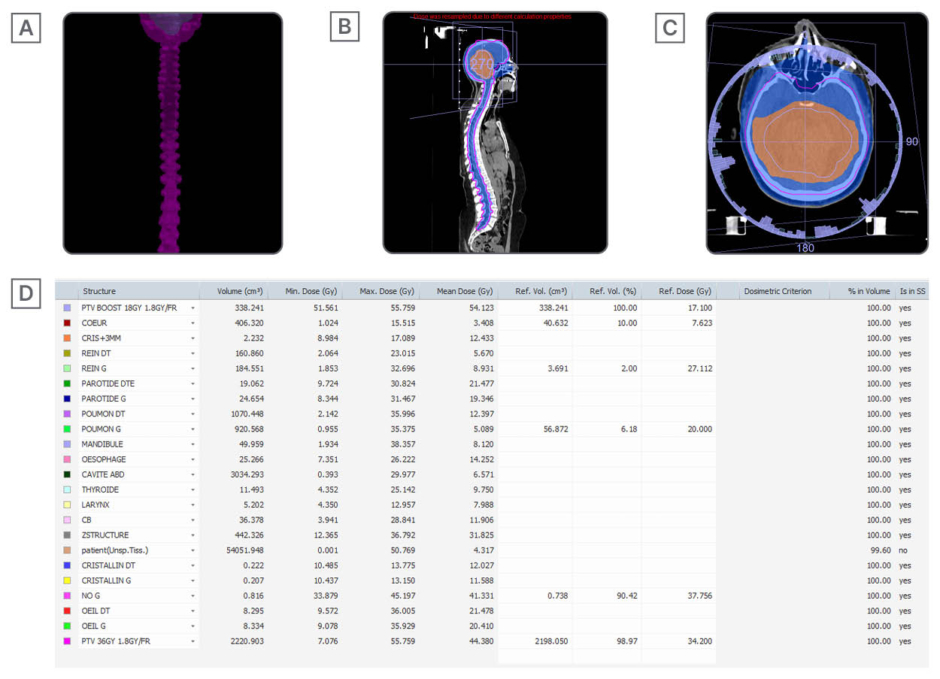Pick the LARYNX yellow color swatch
940x679 pixels.
67,505
